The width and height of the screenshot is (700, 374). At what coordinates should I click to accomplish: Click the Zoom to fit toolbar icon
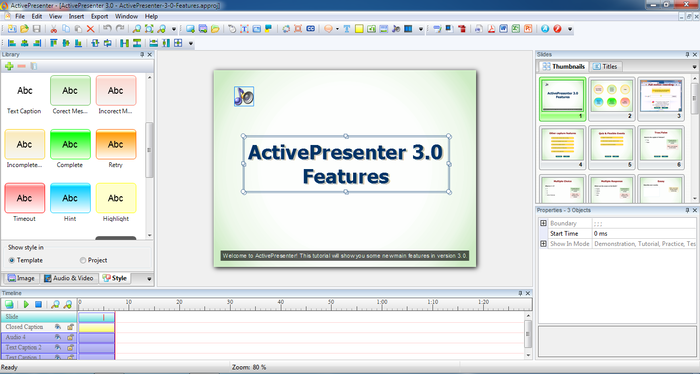[x=149, y=29]
